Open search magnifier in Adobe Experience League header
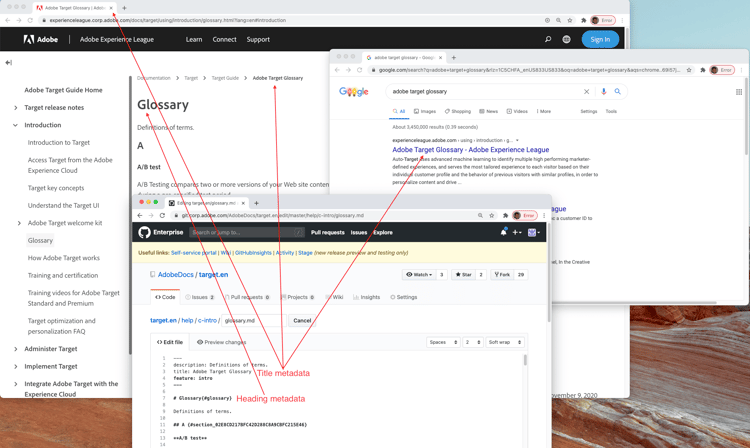 click(548, 39)
